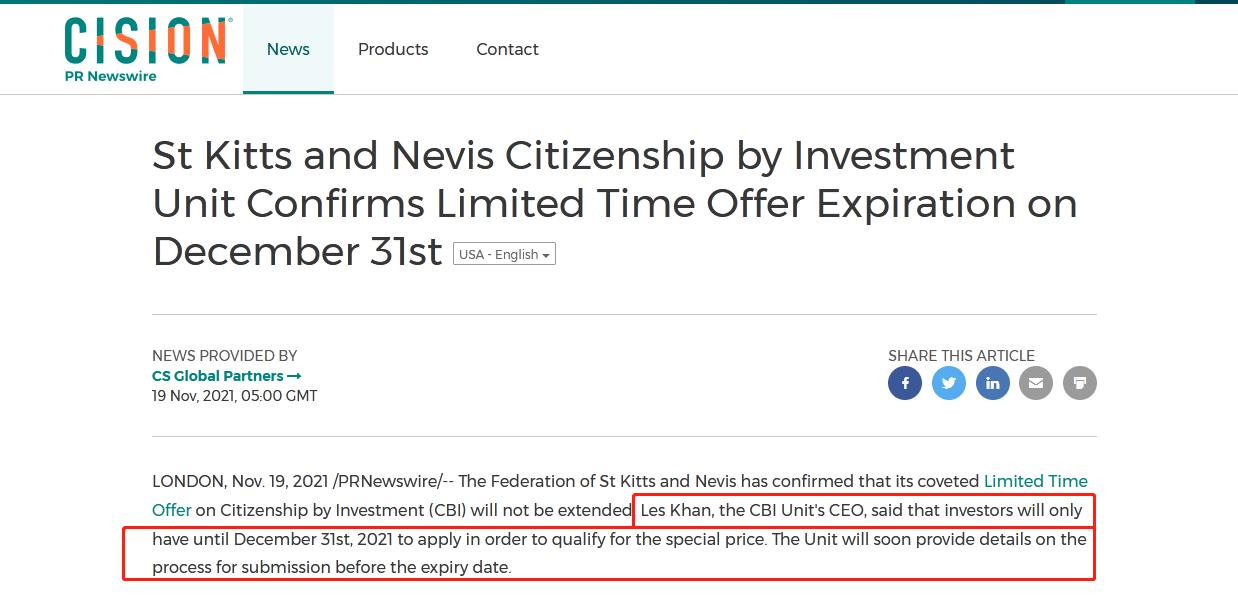
Task: Click the 'process for submission' closing line
Action: 331,567
